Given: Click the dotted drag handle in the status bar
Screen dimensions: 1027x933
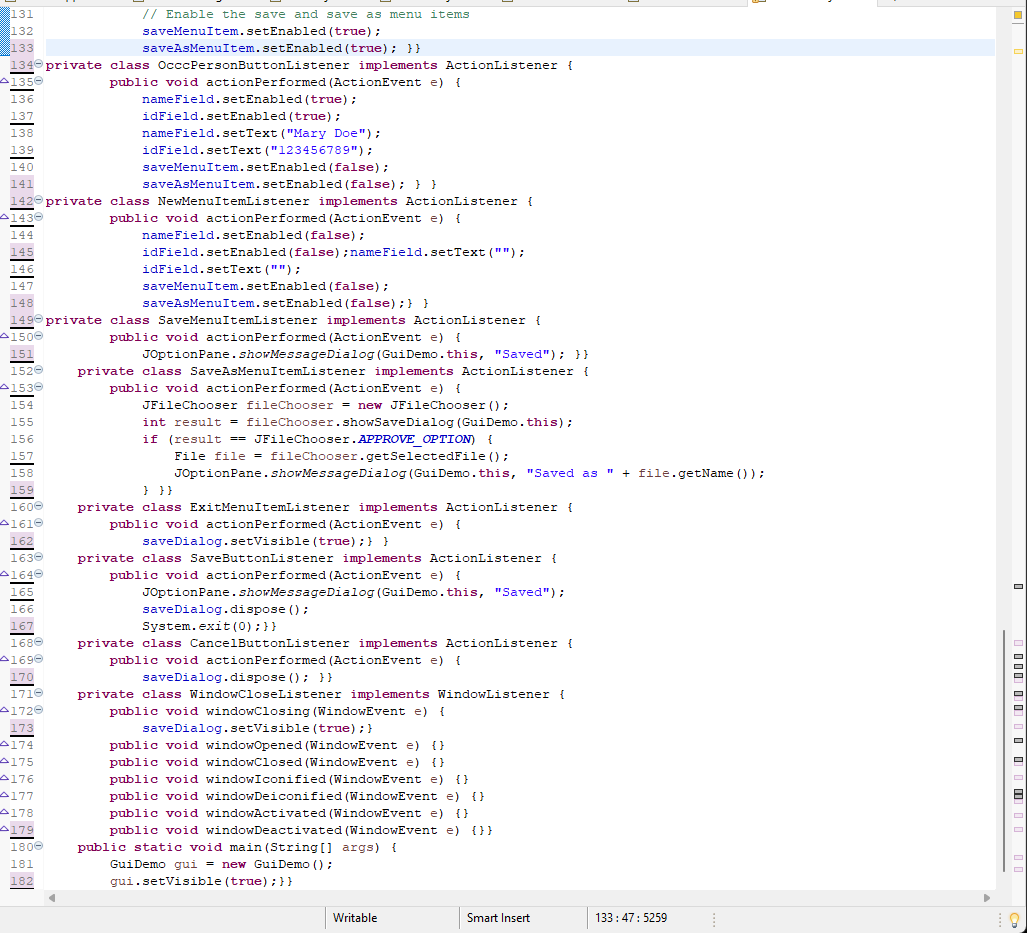Looking at the screenshot, I should coord(713,918).
